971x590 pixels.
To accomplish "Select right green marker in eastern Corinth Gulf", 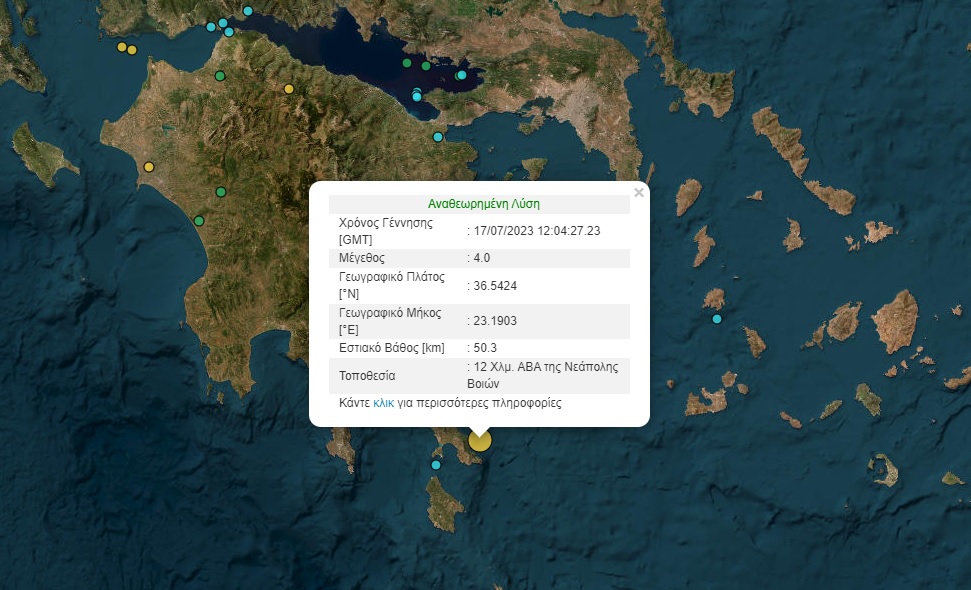I will 426,66.
